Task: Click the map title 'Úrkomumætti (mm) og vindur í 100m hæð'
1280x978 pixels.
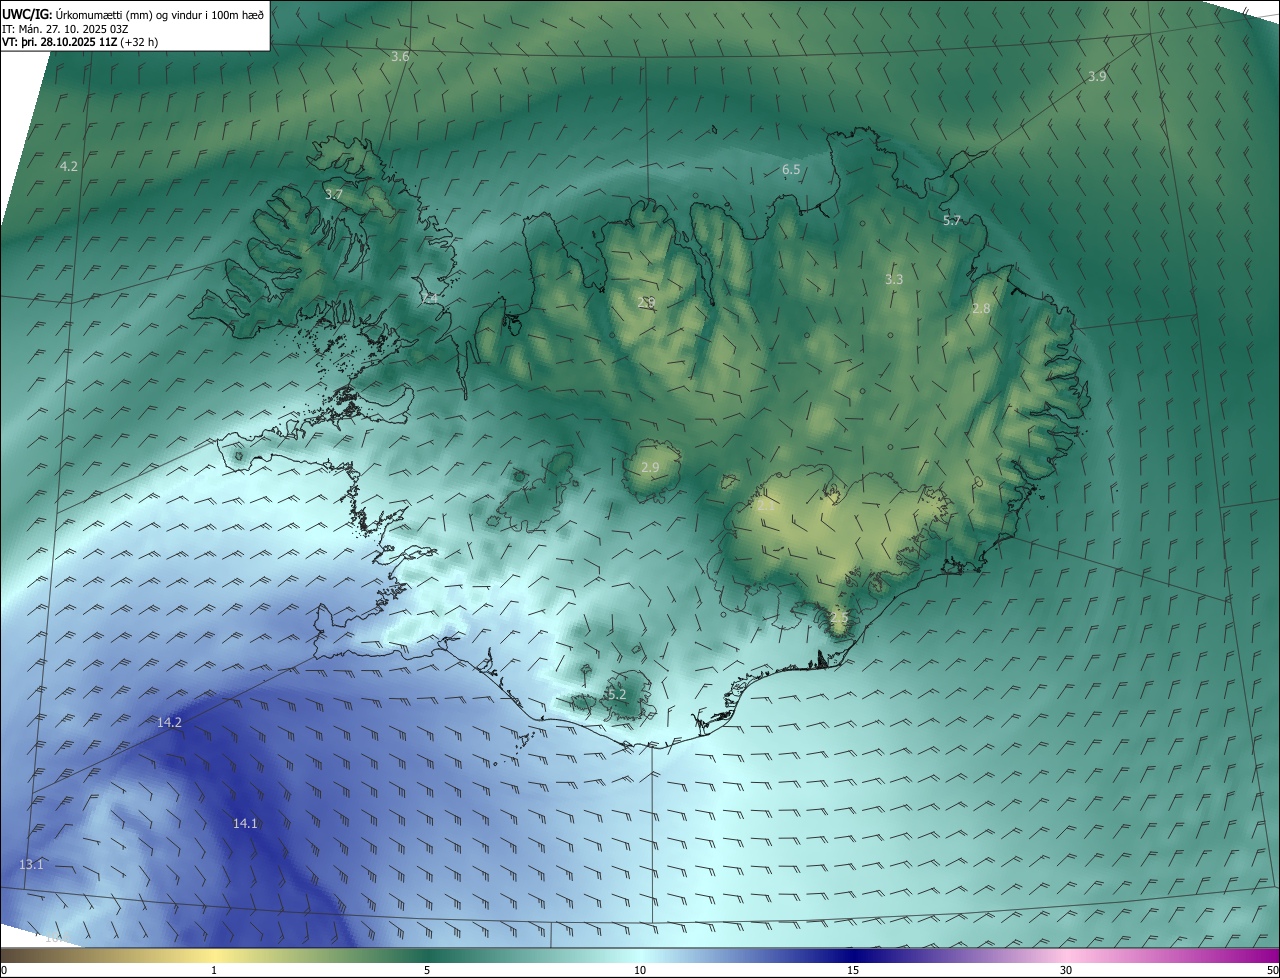Action: 161,13
